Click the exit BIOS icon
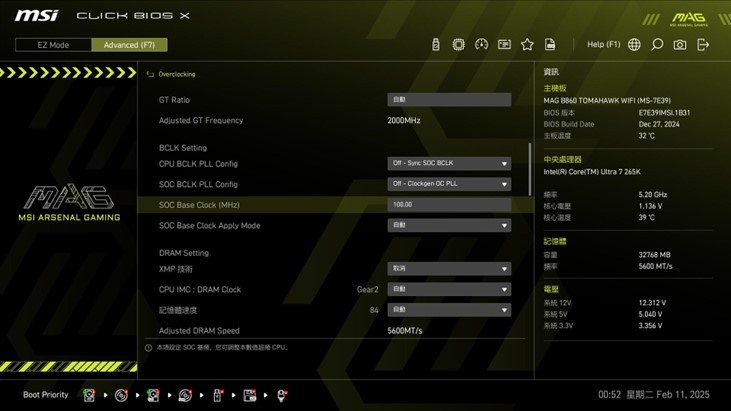The image size is (731, 411). tap(703, 45)
